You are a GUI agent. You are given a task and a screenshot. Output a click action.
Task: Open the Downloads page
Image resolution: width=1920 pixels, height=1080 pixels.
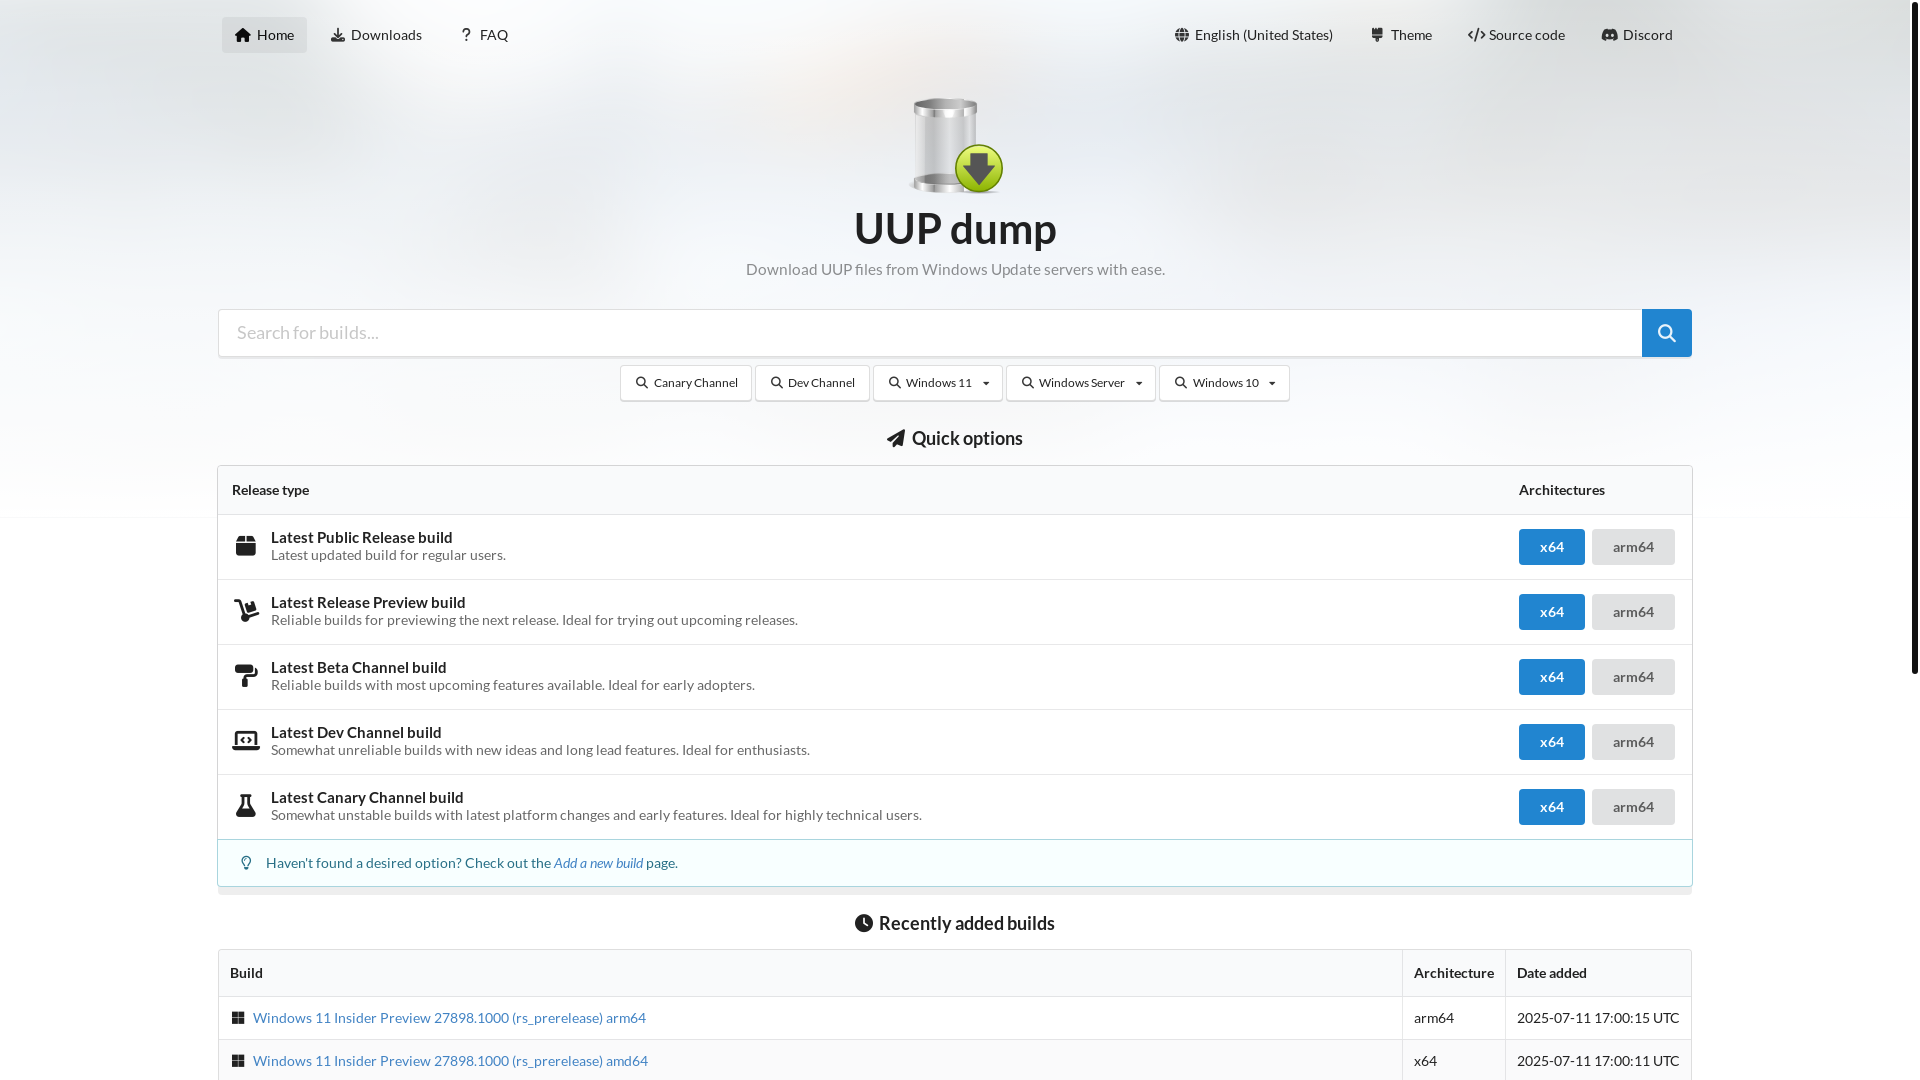[376, 35]
